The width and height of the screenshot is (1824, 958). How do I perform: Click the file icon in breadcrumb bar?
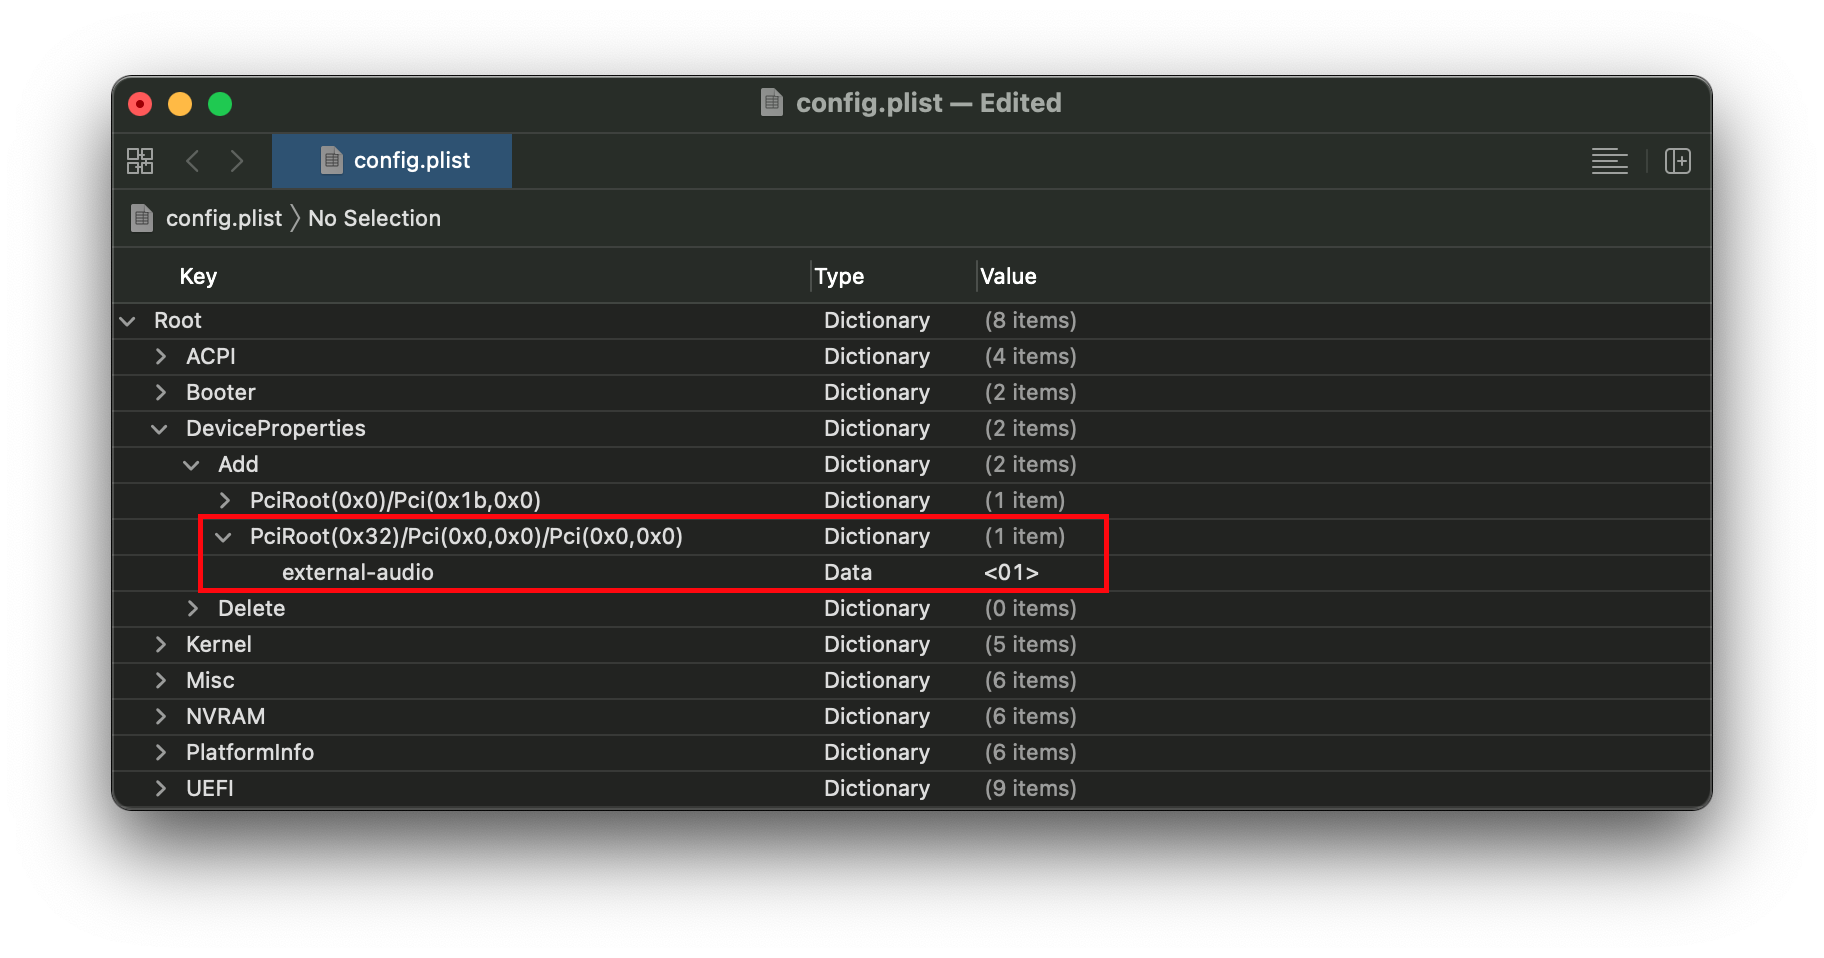[142, 218]
